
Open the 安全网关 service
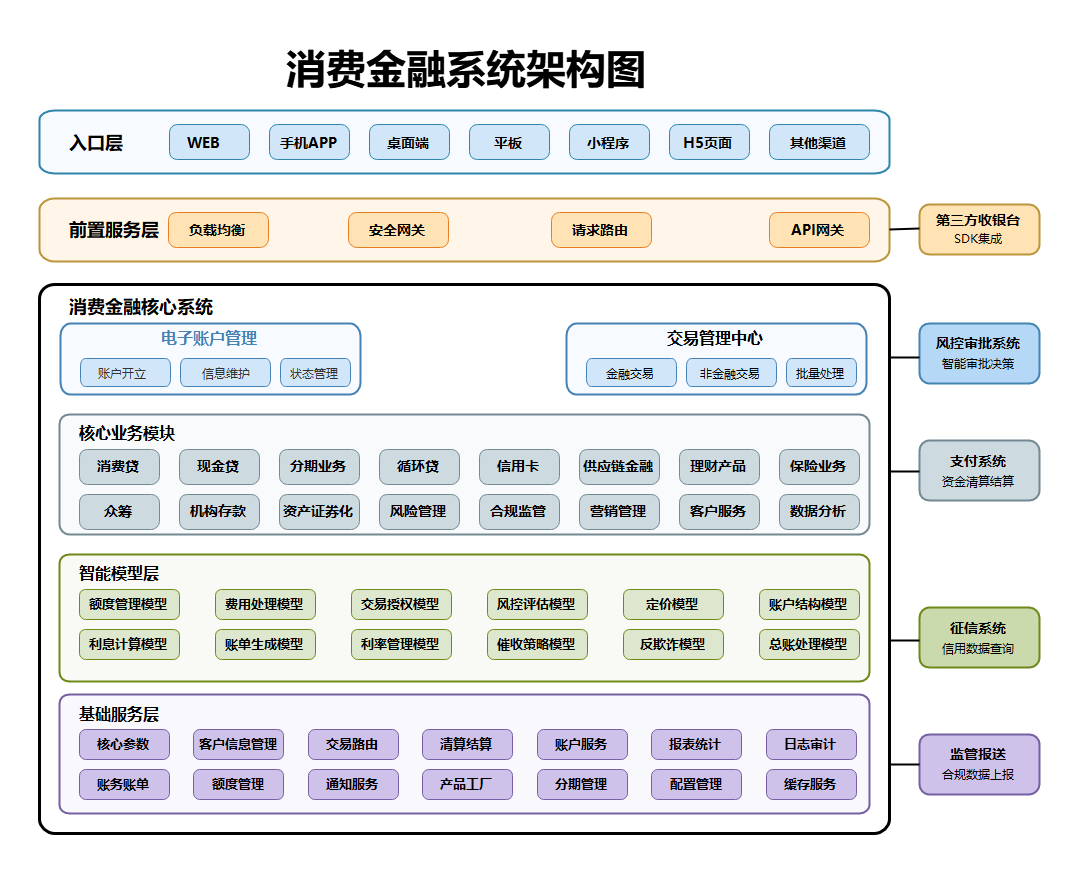[398, 230]
